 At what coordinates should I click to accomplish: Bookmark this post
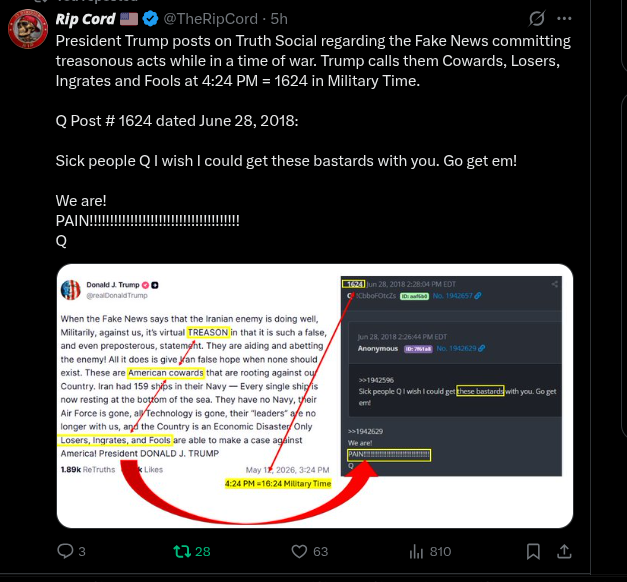(x=533, y=551)
